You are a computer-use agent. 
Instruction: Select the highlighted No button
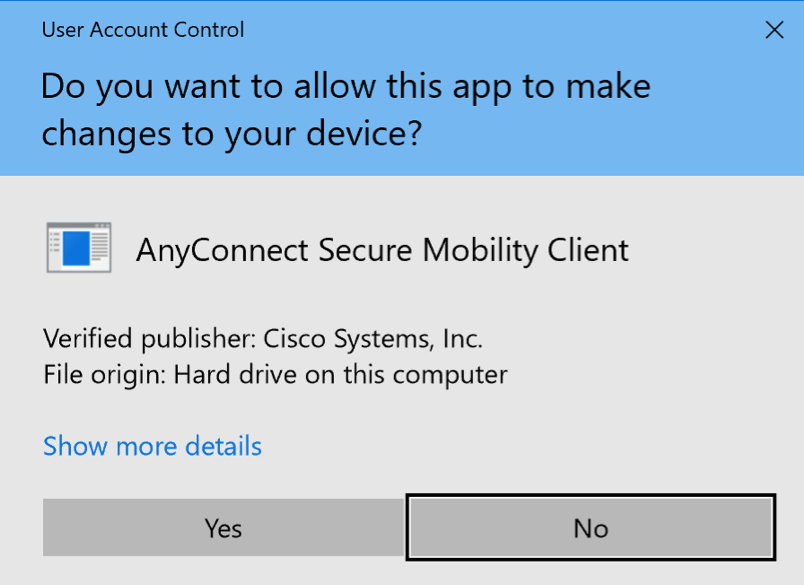(x=590, y=527)
